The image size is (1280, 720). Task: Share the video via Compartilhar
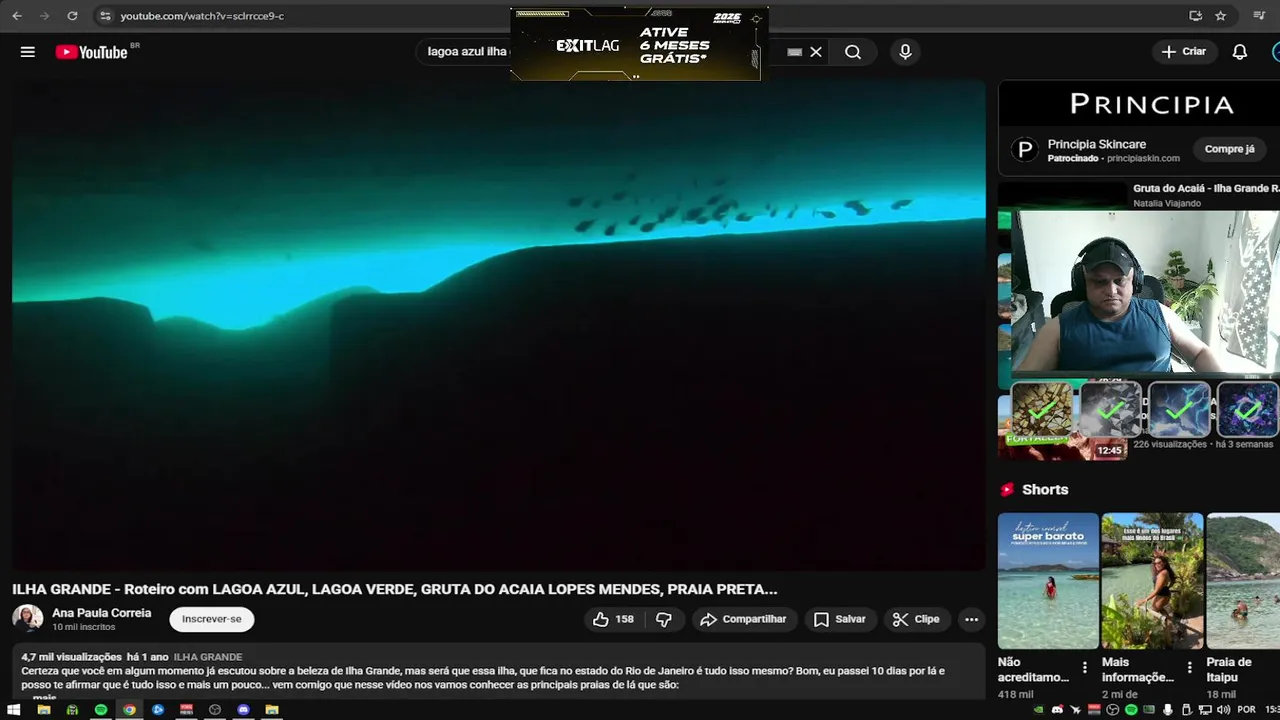click(x=743, y=619)
